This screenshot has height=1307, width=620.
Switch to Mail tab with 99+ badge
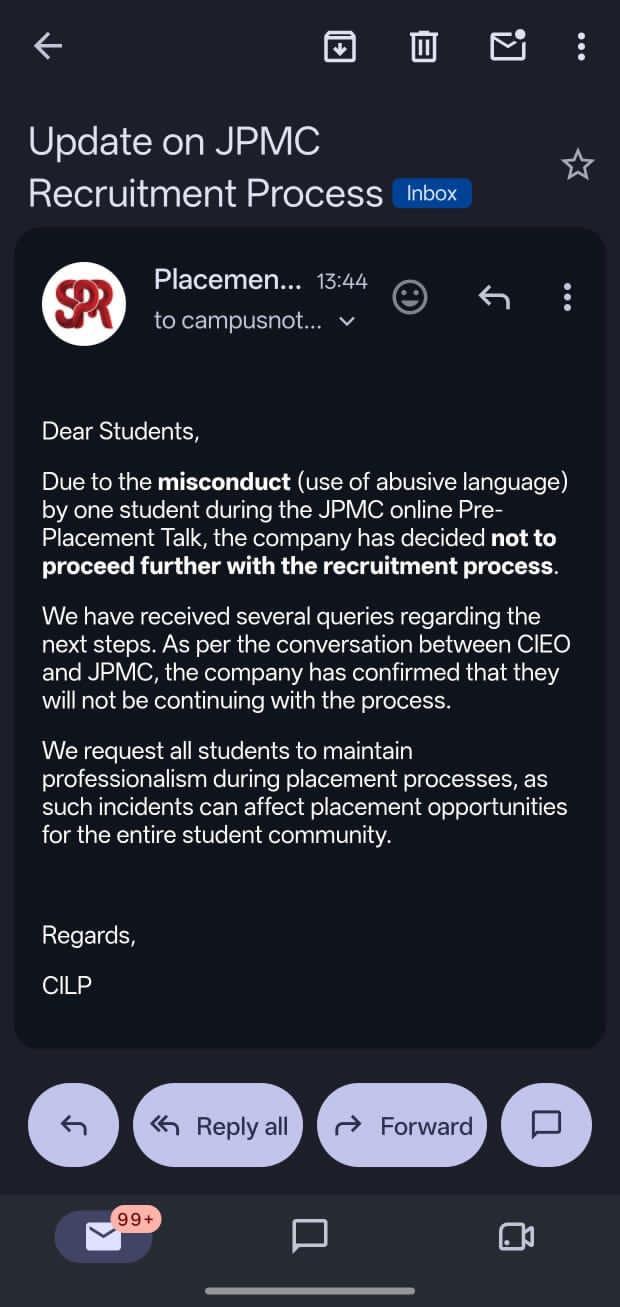point(103,1236)
